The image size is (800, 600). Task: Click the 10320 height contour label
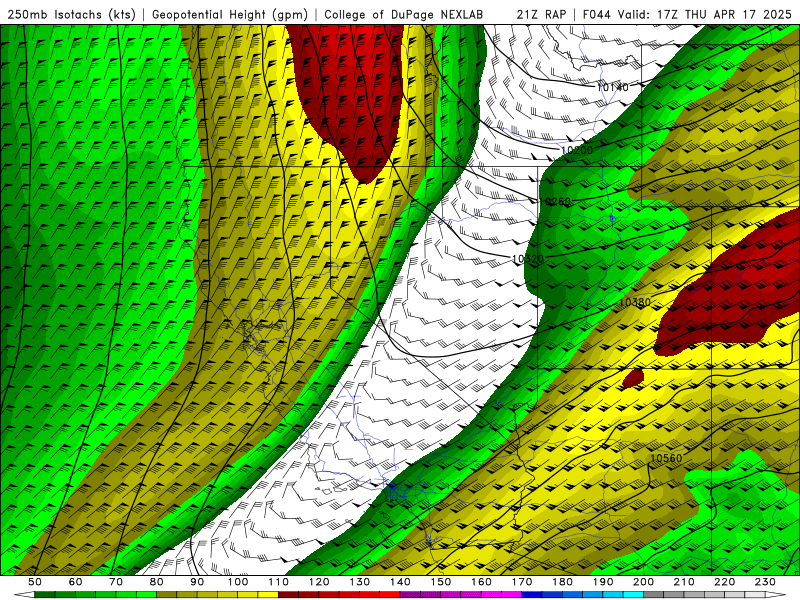coord(528,259)
